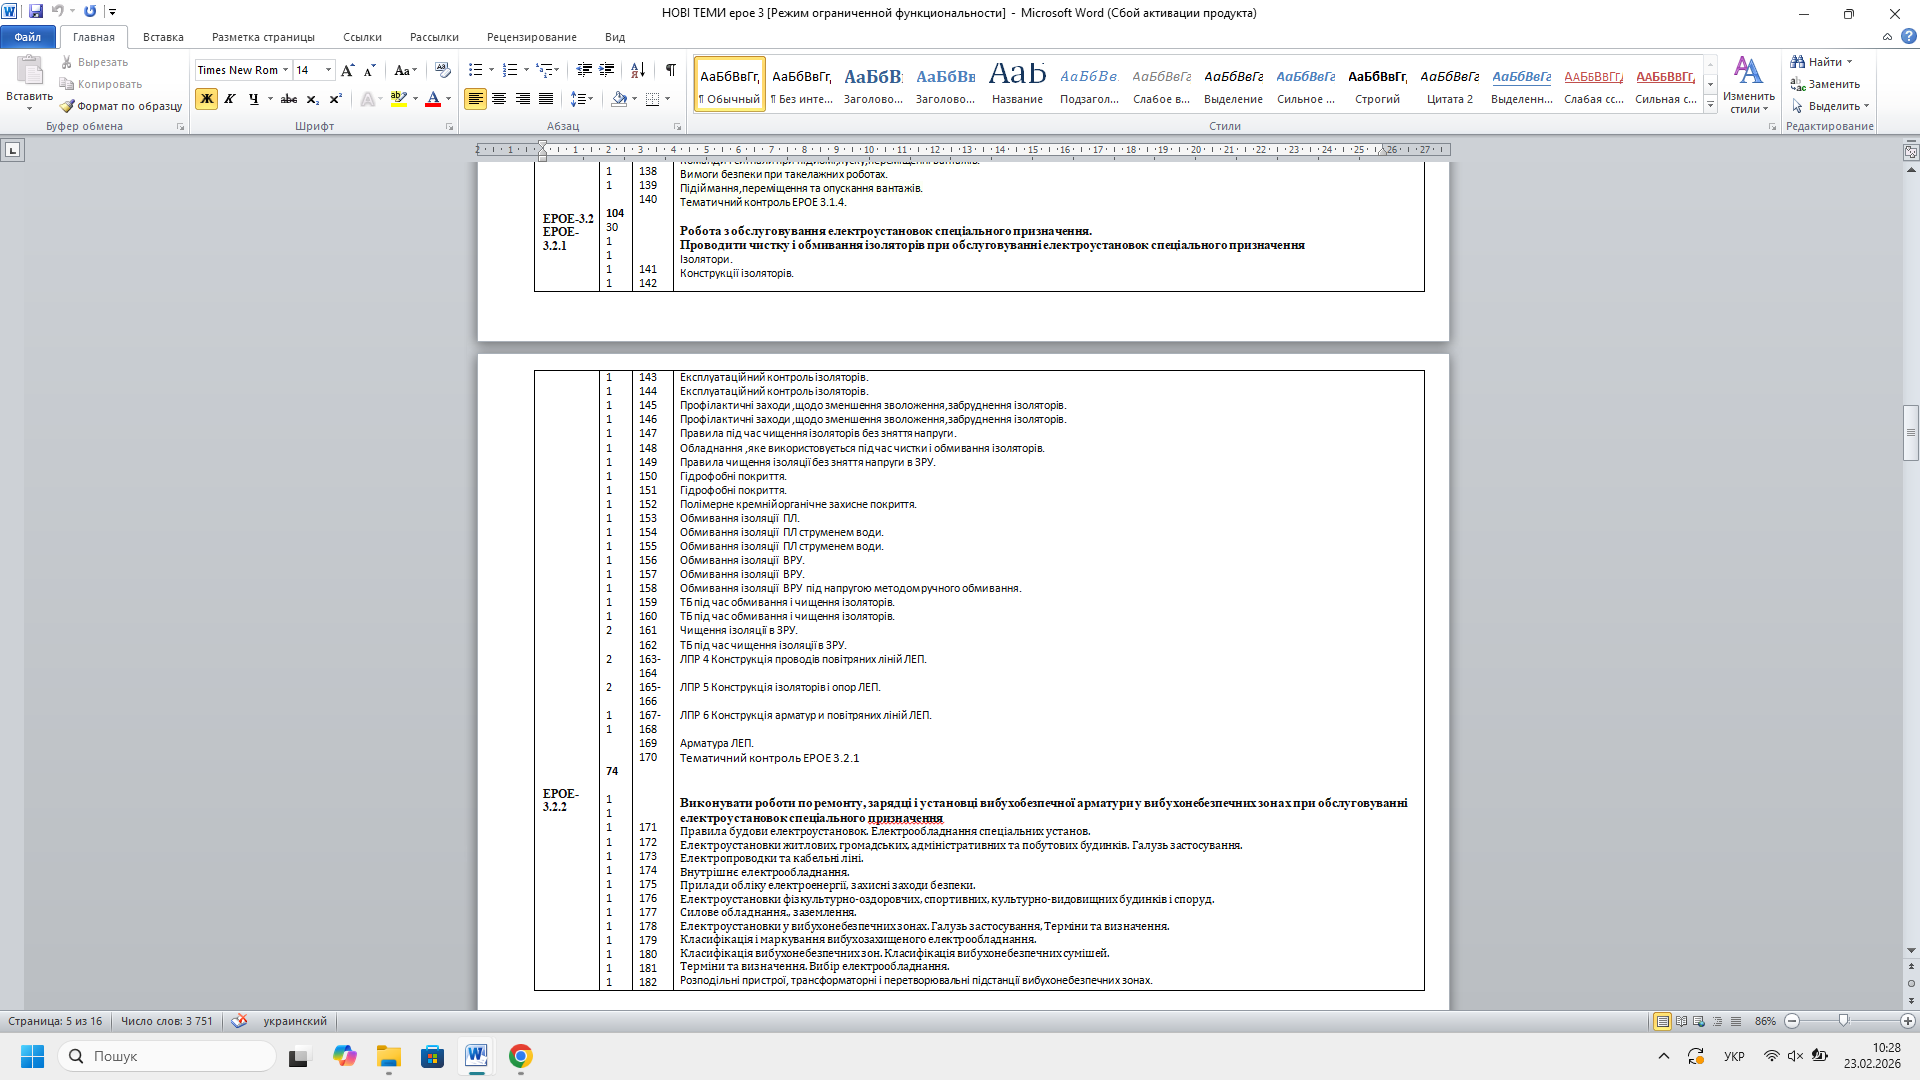Viewport: 1920px width, 1080px height.
Task: Switch to Full Screen Reading view
Action: pos(1681,1021)
